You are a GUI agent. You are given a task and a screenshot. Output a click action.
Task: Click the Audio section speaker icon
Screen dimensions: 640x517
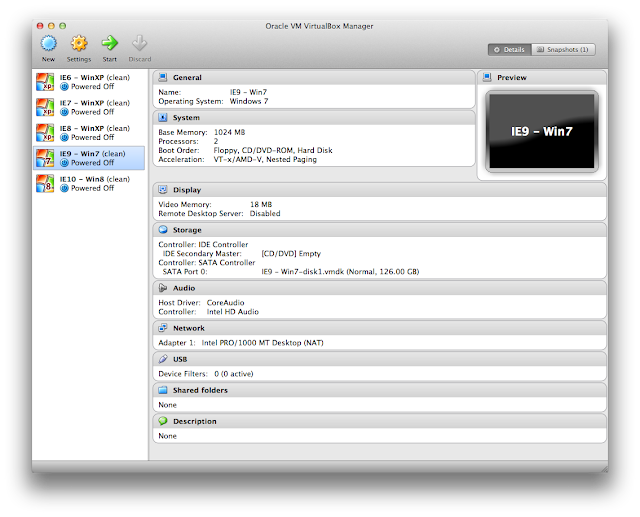click(163, 288)
